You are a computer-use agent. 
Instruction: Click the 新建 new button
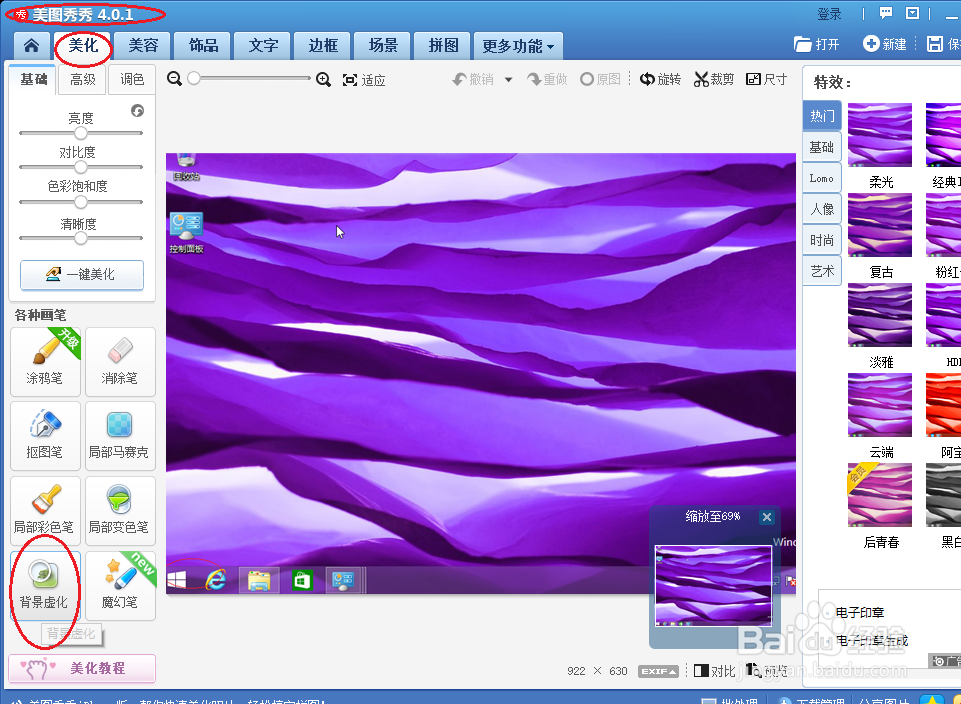tap(884, 44)
